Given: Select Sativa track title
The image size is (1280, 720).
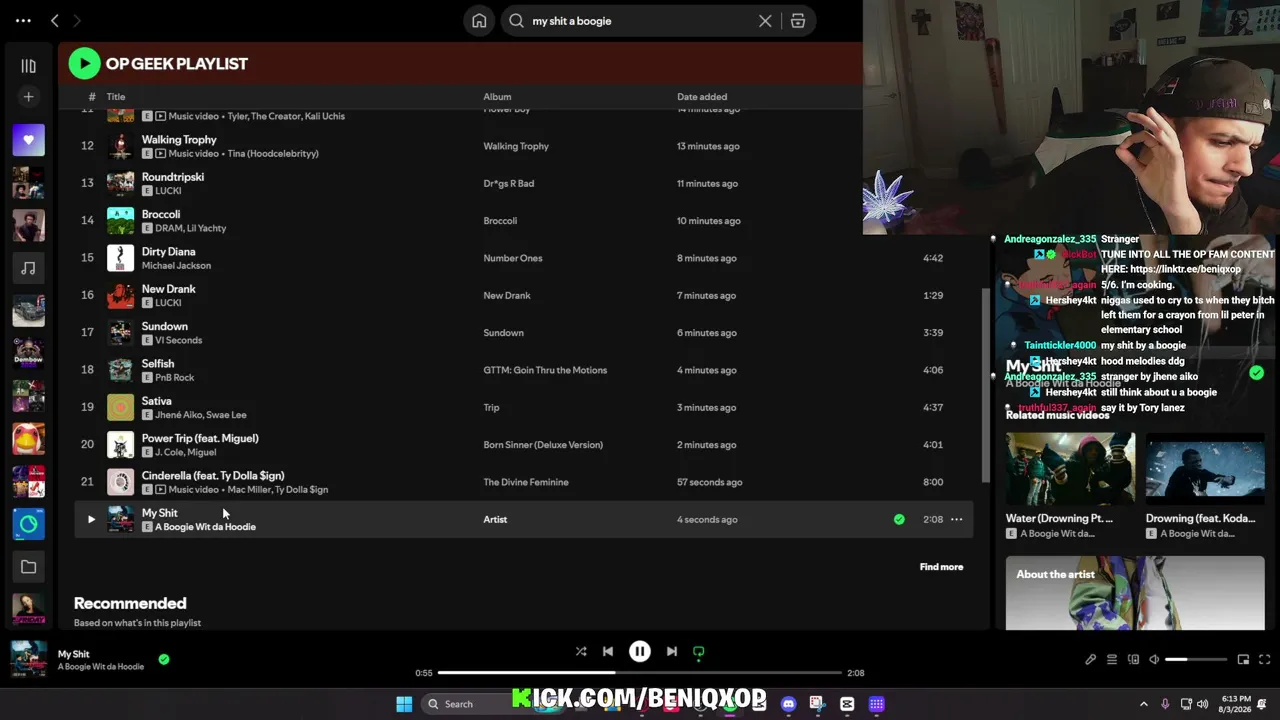Looking at the screenshot, I should coord(157,401).
